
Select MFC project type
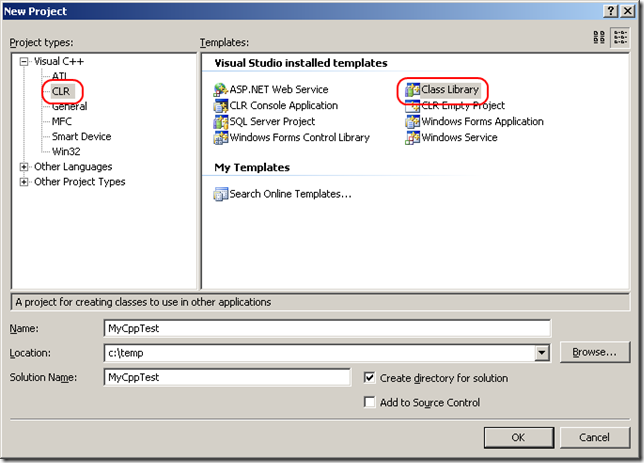point(62,122)
